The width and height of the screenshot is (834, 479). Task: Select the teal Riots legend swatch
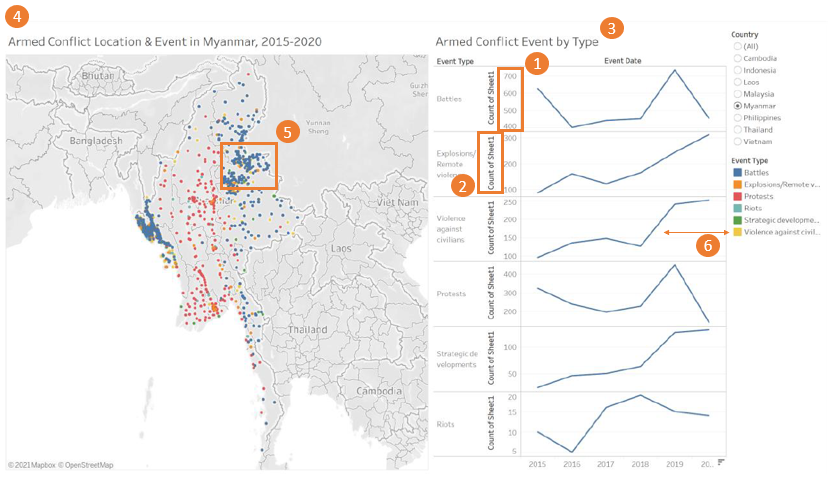[737, 208]
